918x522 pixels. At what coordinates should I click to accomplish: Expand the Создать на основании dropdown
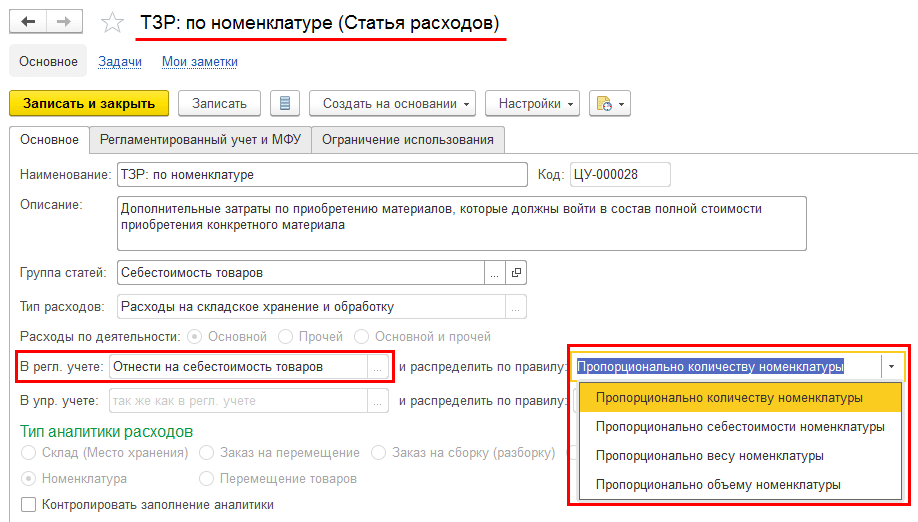(x=396, y=103)
